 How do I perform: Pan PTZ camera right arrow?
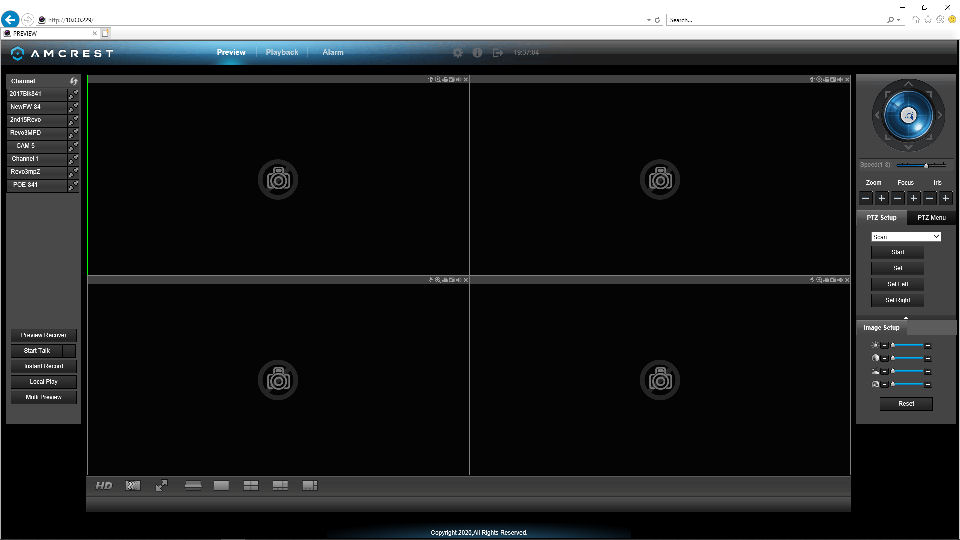click(940, 115)
